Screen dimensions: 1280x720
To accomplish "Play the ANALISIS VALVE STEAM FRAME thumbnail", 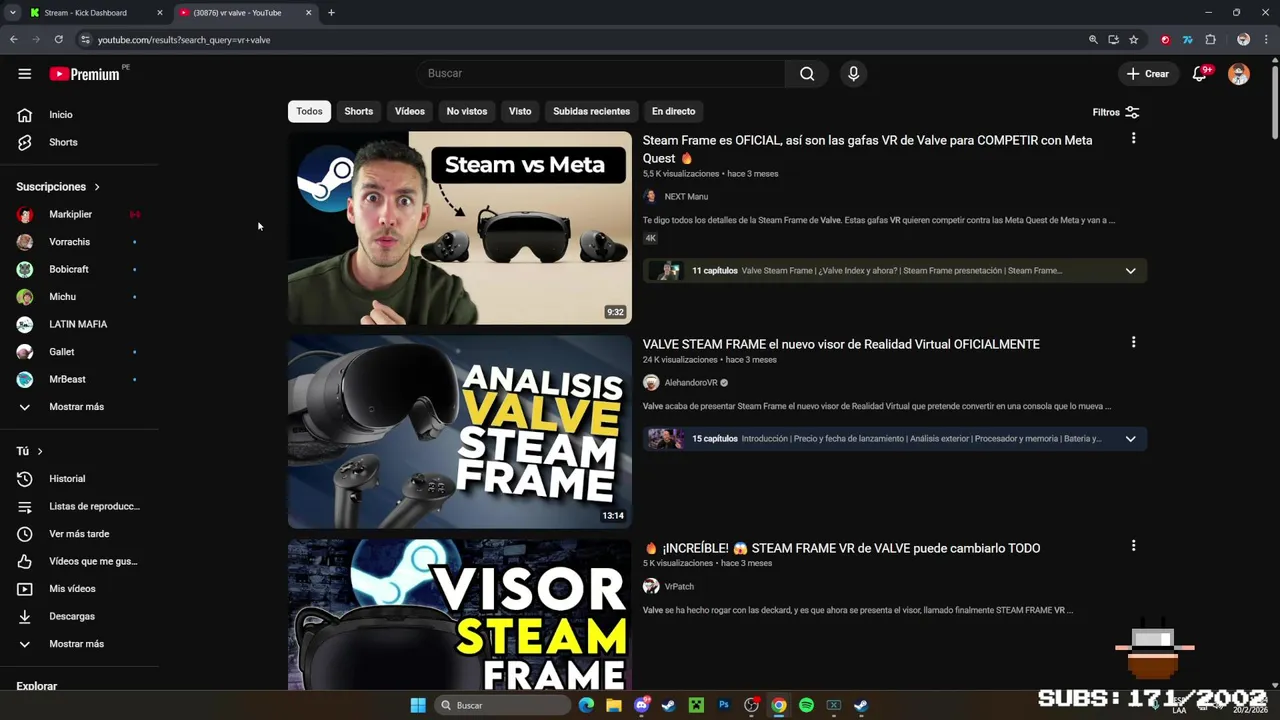I will click(x=460, y=432).
